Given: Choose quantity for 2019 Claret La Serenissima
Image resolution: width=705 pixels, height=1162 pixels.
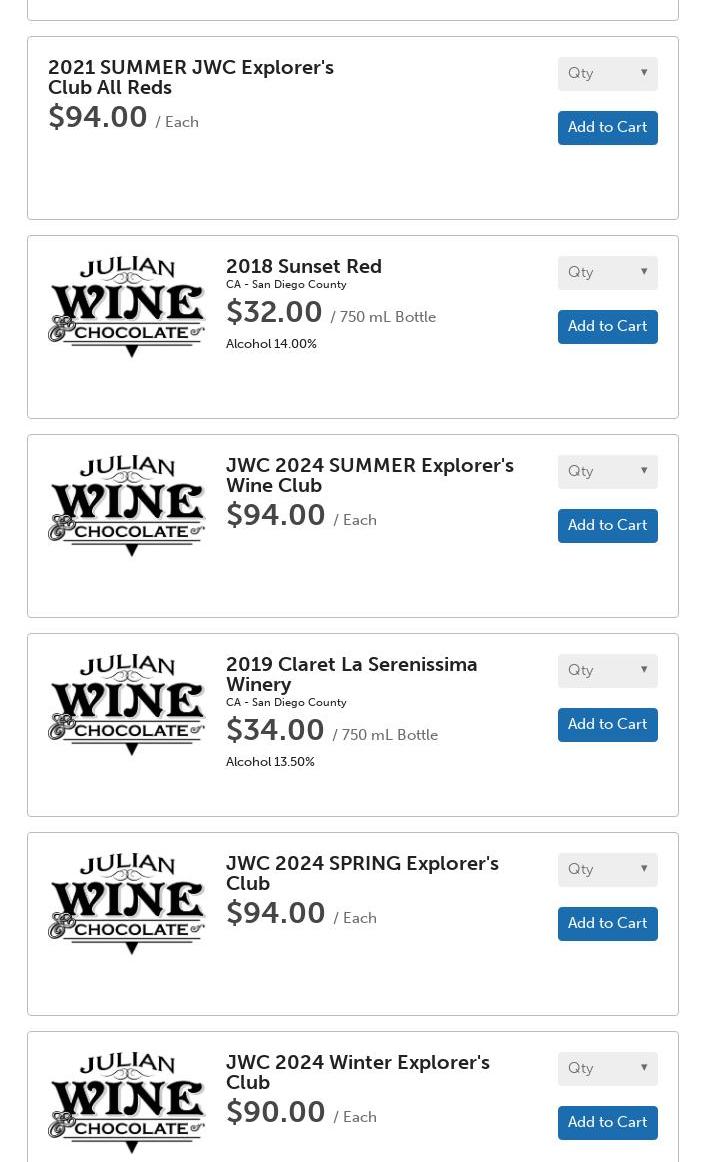Looking at the screenshot, I should 607,671.
